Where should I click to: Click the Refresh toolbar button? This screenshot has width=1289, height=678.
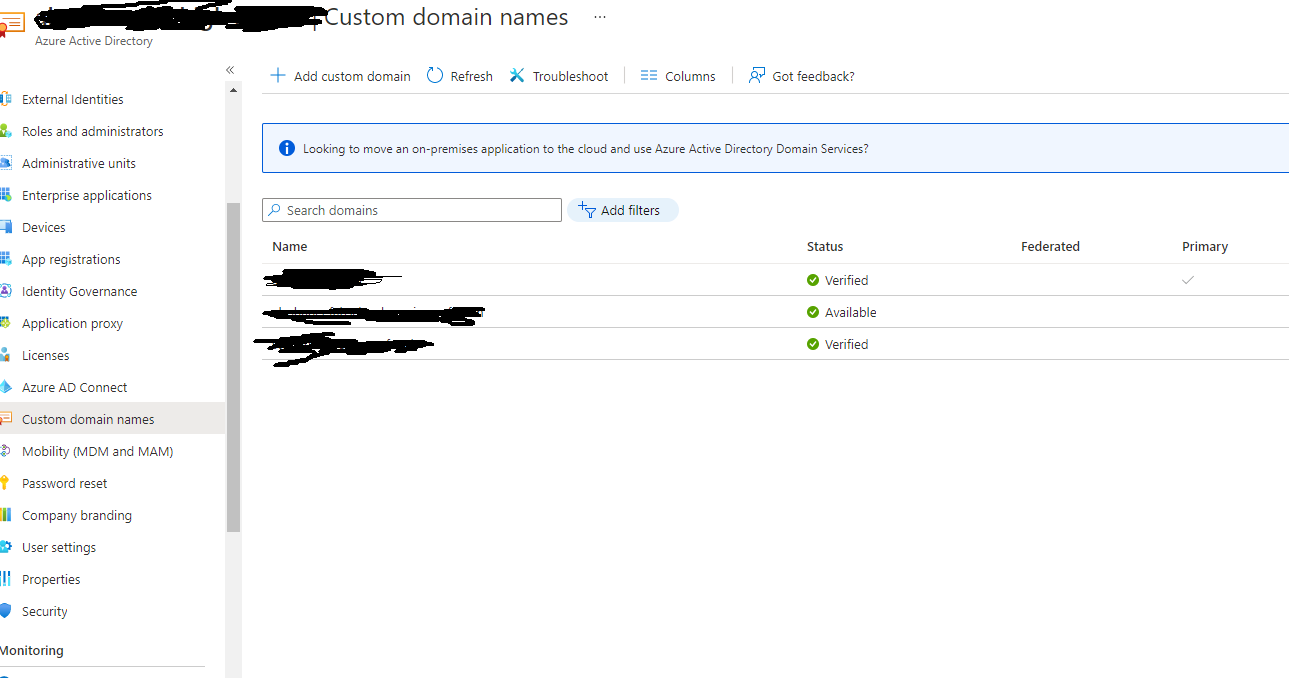[x=460, y=76]
